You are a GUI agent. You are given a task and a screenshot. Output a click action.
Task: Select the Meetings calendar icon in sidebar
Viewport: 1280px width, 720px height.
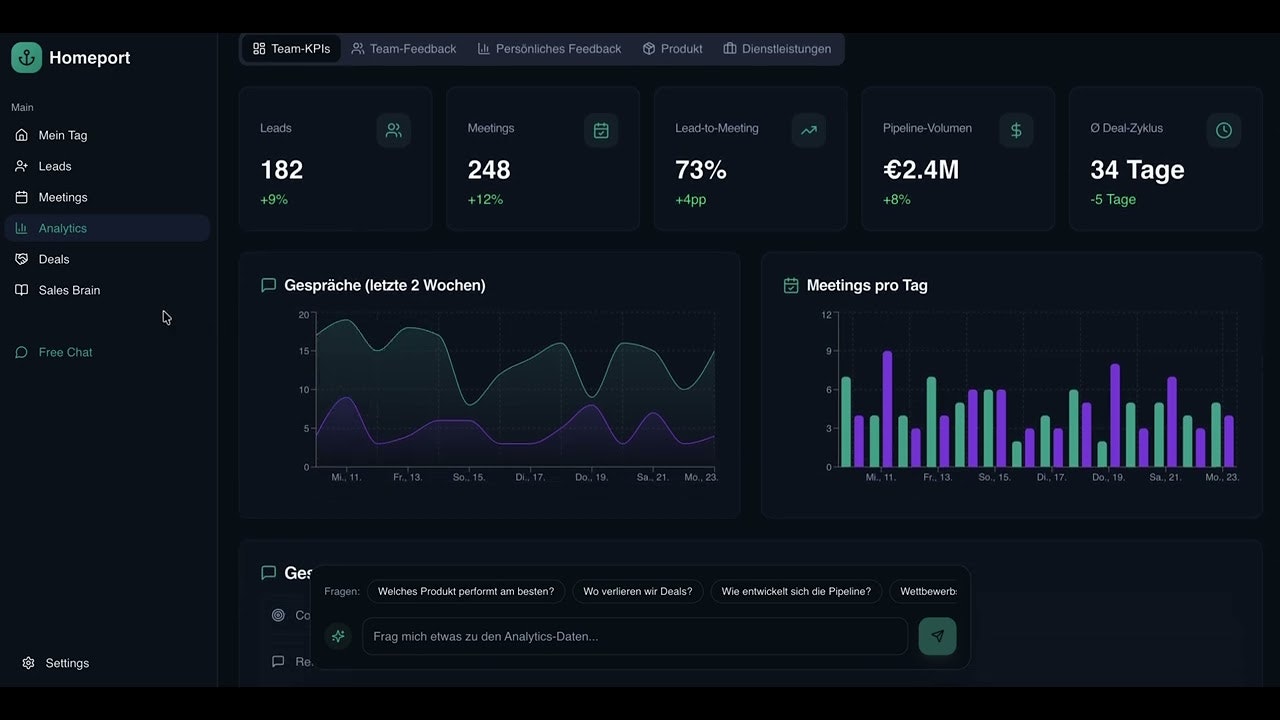[x=22, y=197]
